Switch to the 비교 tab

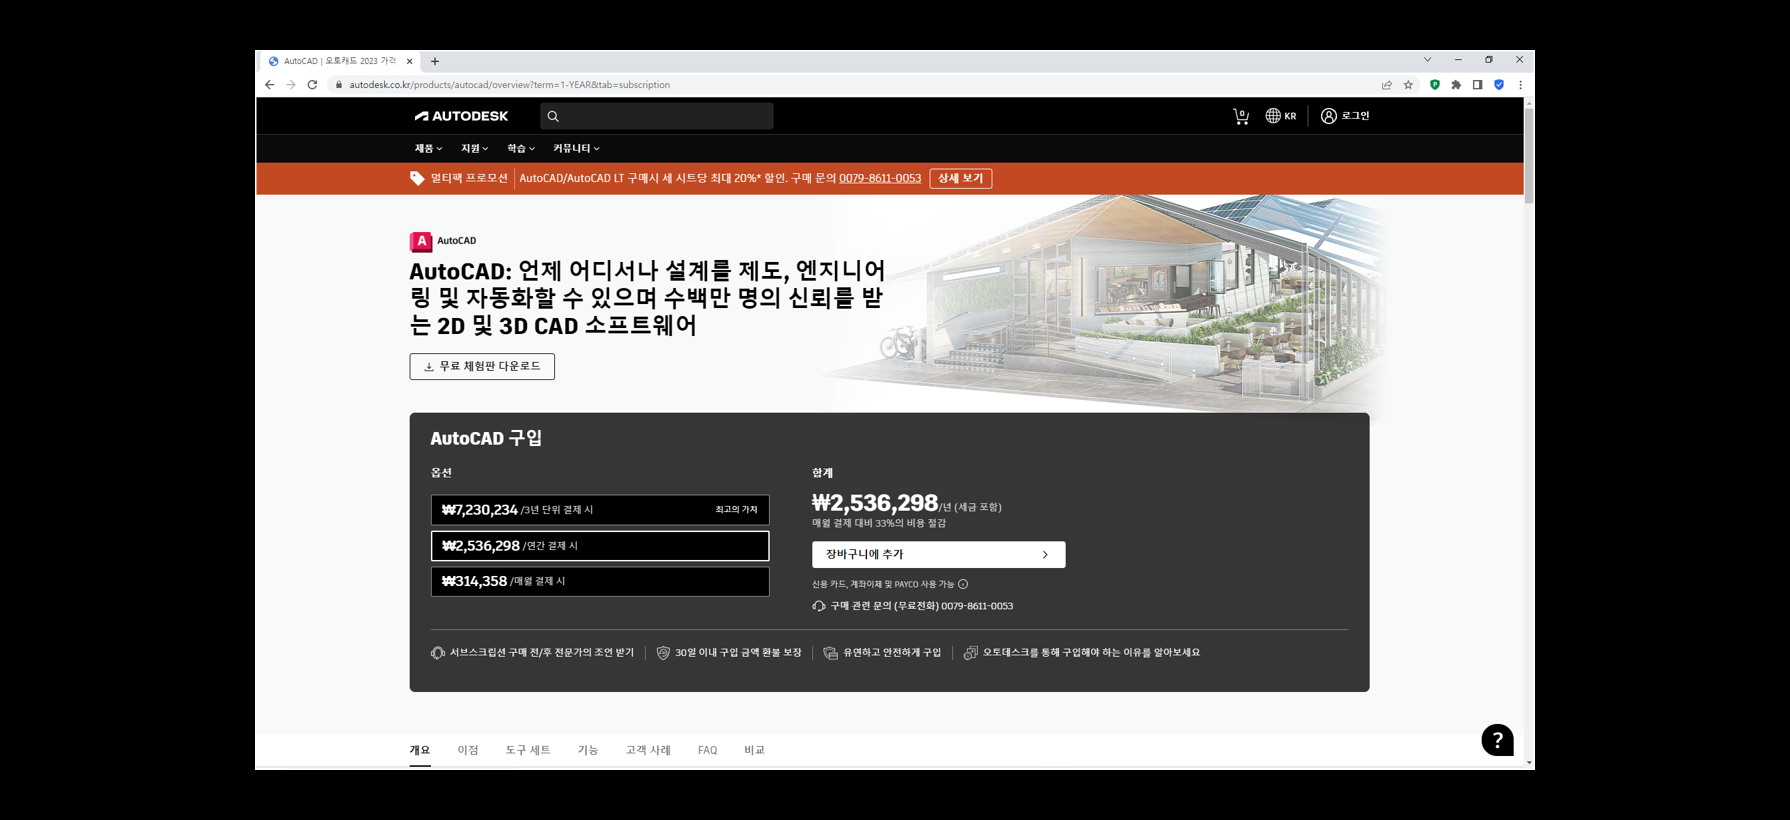(x=754, y=750)
